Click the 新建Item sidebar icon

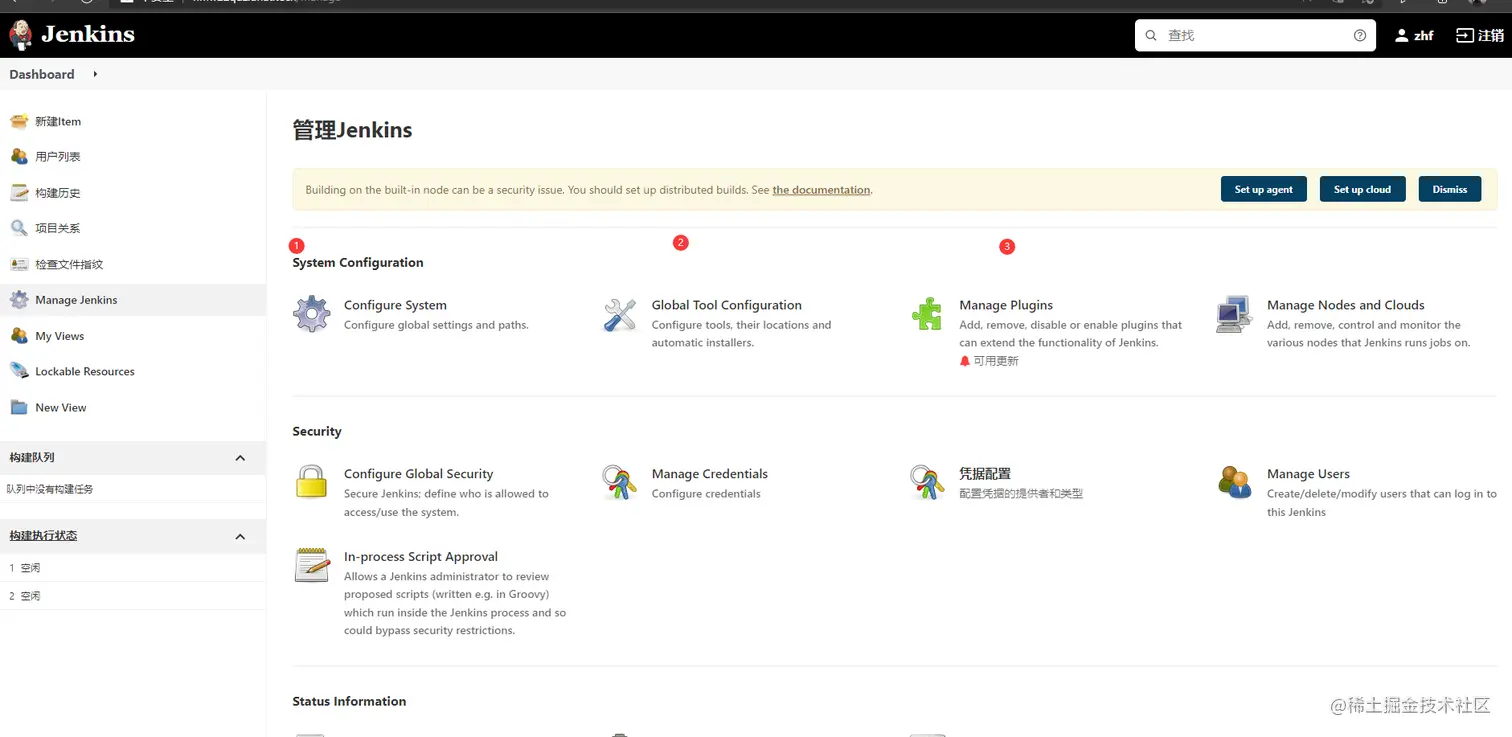point(19,121)
